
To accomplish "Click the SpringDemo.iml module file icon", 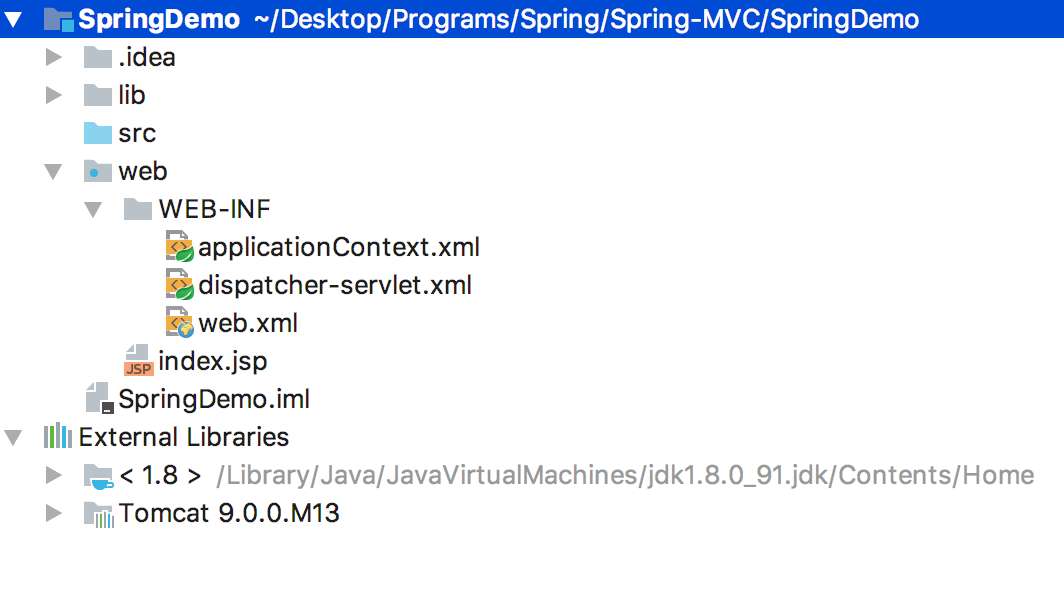I will click(x=99, y=398).
